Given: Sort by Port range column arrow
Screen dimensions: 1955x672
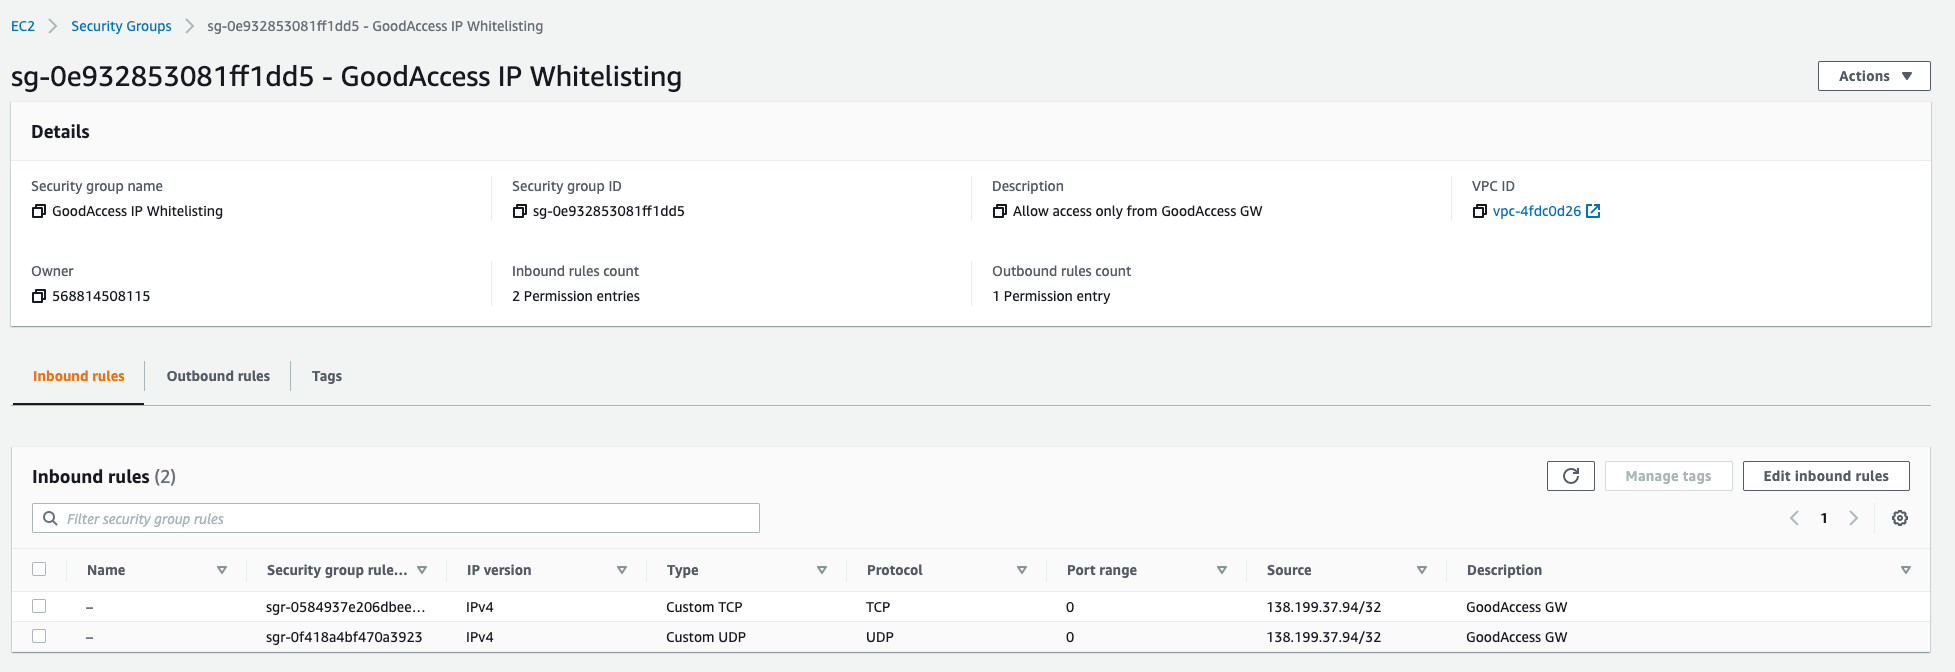Looking at the screenshot, I should click(1222, 570).
